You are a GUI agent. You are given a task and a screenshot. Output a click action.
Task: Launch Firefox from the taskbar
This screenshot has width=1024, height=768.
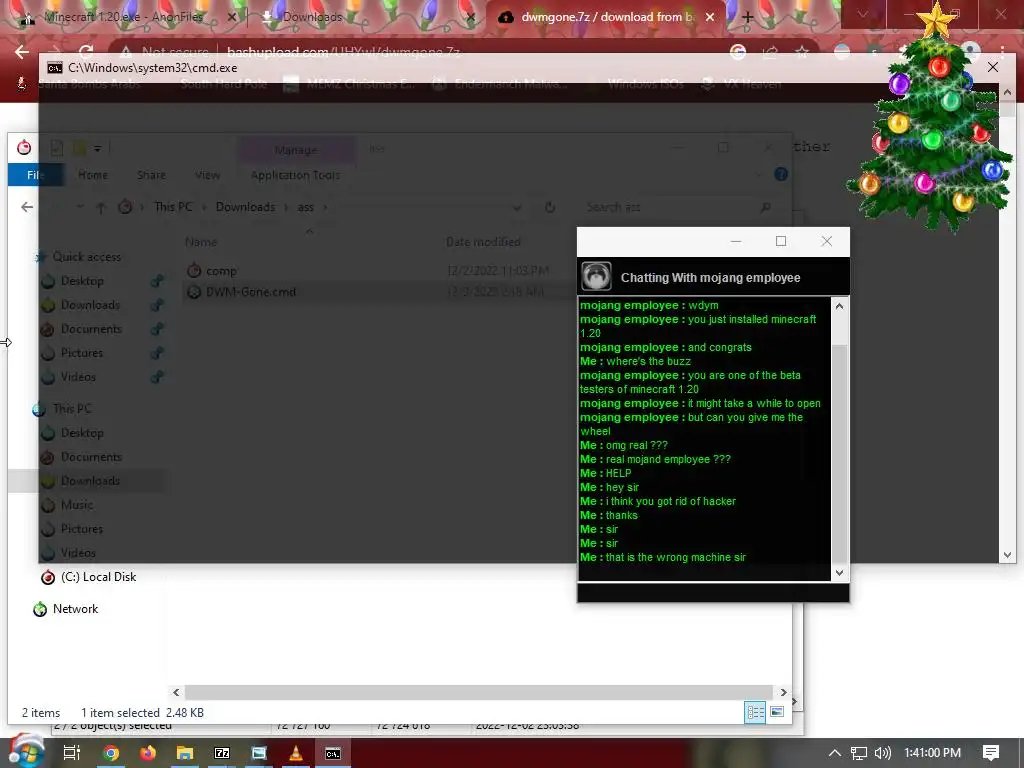(148, 753)
